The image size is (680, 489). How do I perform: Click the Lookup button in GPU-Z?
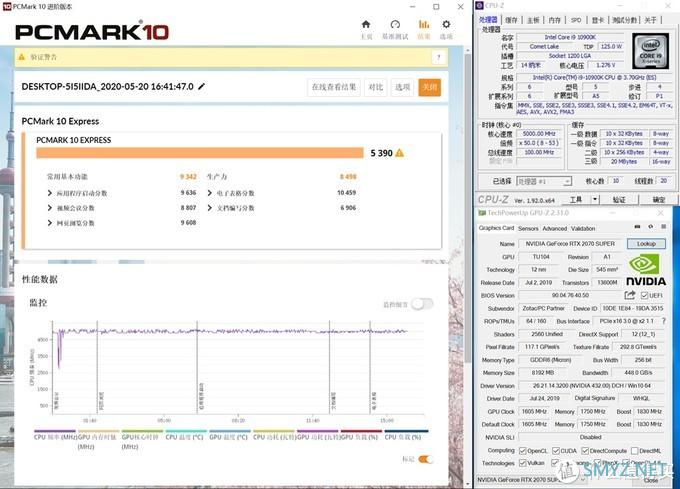pyautogui.click(x=646, y=244)
